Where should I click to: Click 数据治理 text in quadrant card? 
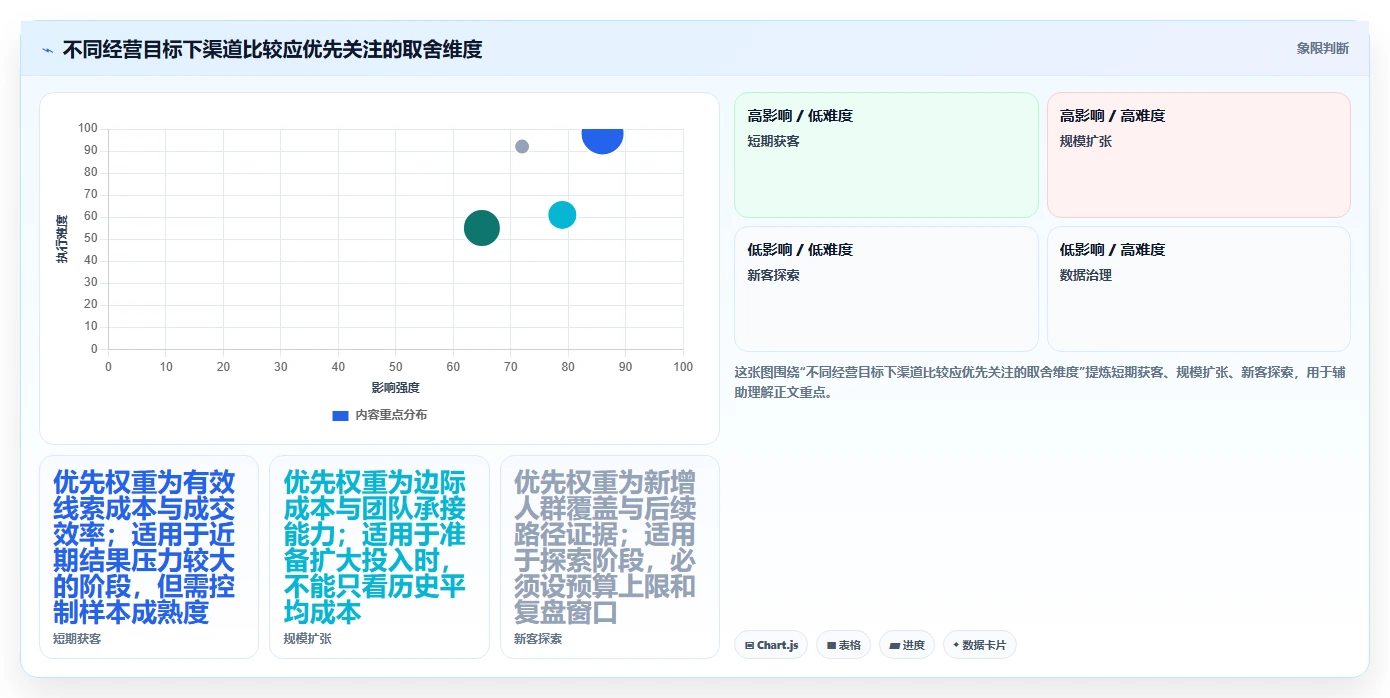point(1086,275)
